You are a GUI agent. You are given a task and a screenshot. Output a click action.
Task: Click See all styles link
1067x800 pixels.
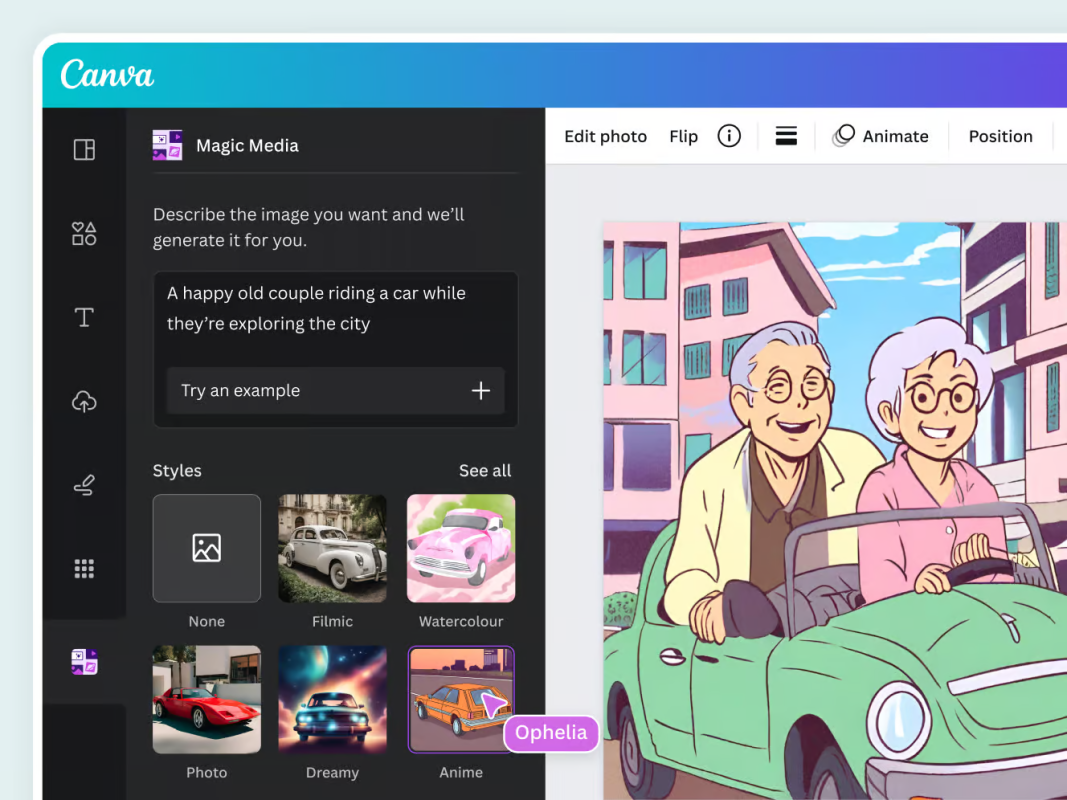click(485, 471)
